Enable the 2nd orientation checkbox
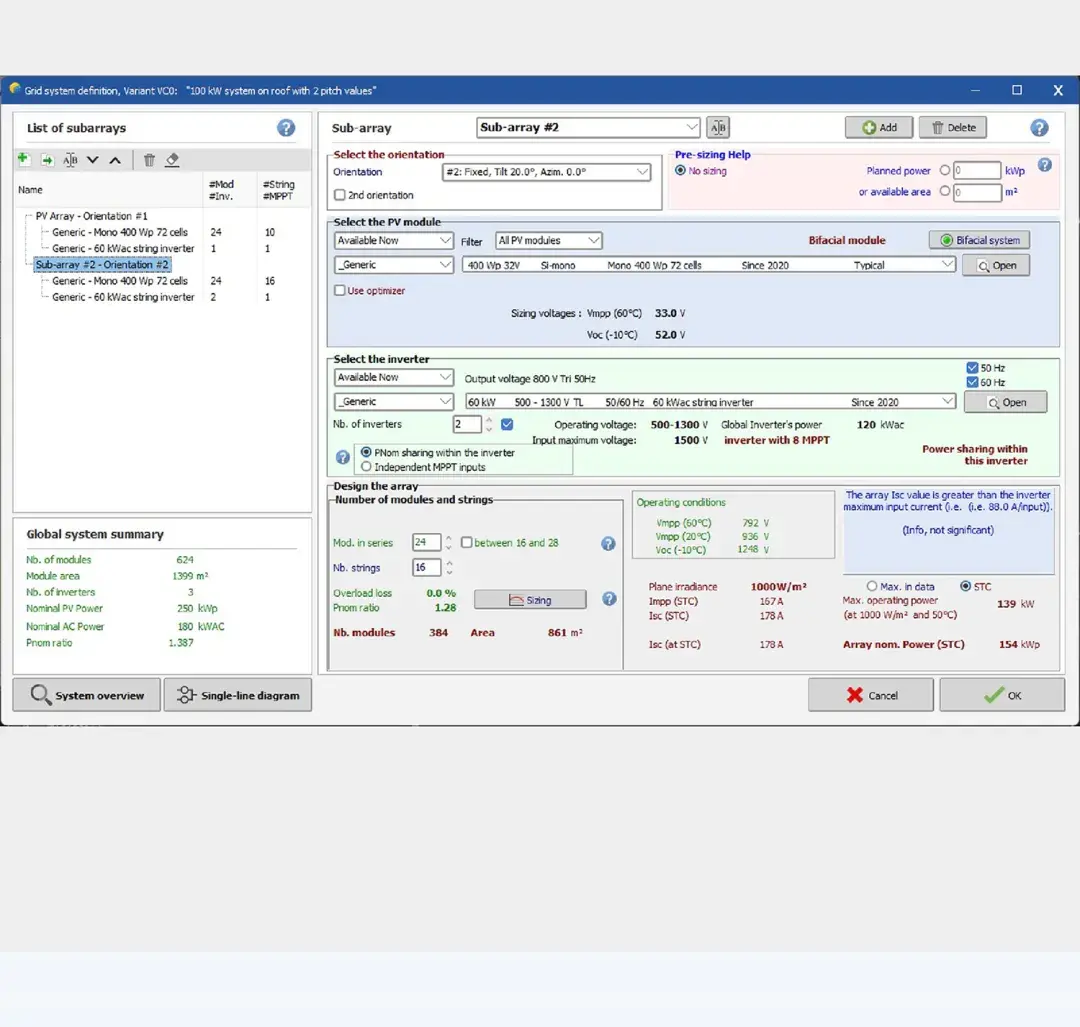 tap(340, 196)
